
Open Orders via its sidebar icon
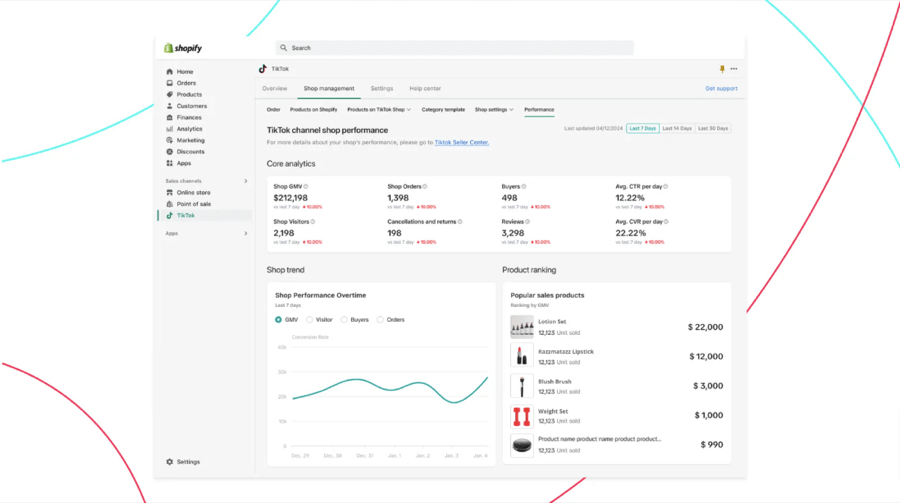170,83
